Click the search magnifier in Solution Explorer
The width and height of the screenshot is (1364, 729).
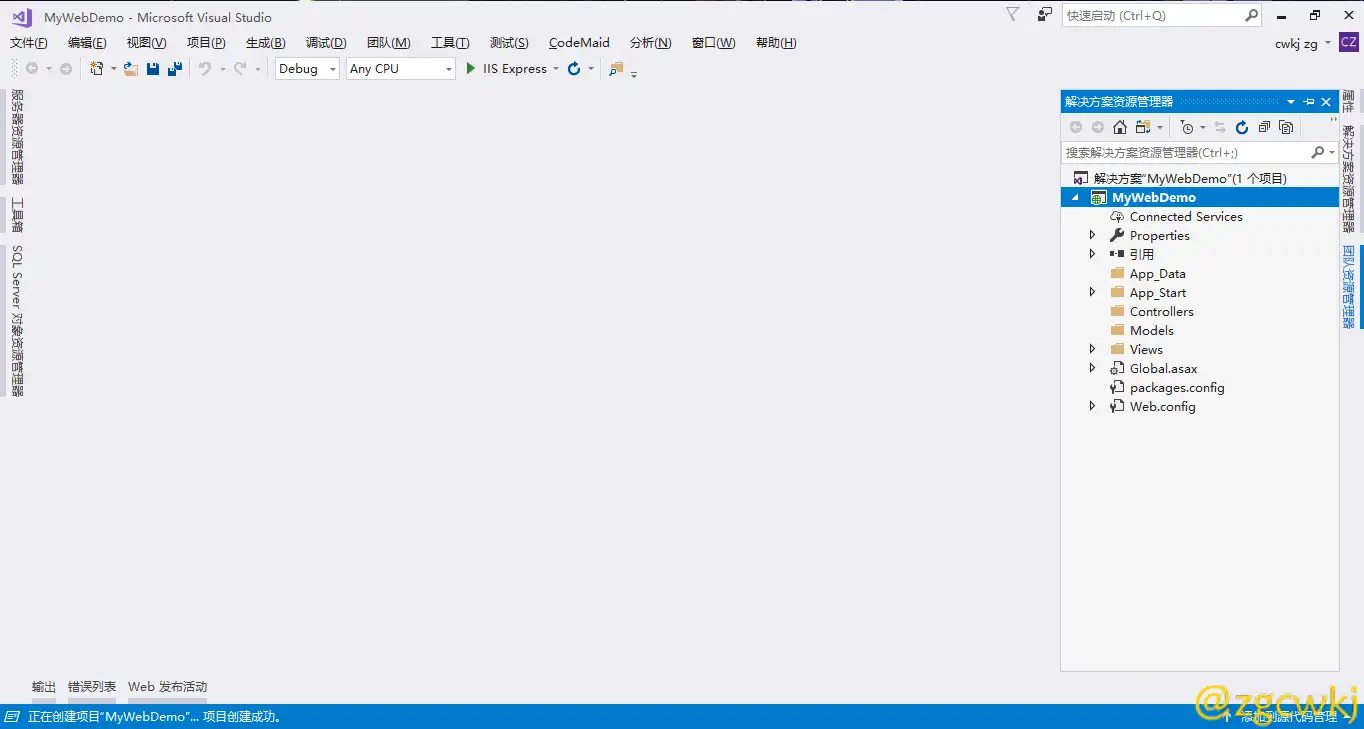point(1318,152)
